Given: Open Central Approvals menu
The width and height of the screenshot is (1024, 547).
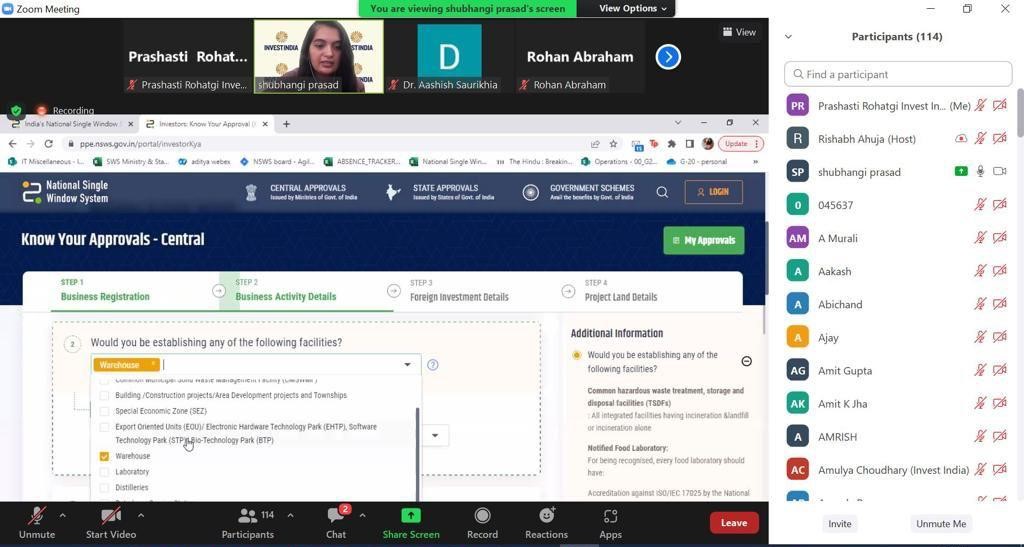Looking at the screenshot, I should [x=301, y=192].
